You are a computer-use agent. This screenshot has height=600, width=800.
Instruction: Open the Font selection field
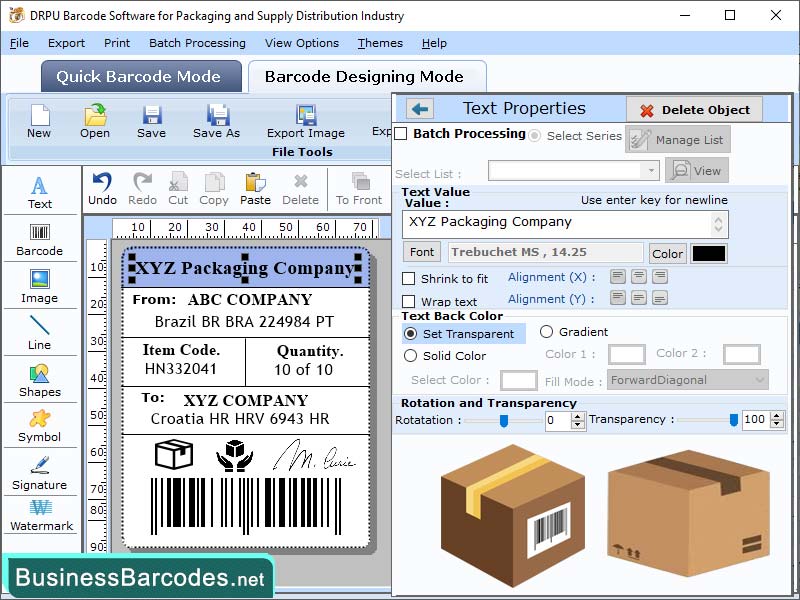(421, 252)
